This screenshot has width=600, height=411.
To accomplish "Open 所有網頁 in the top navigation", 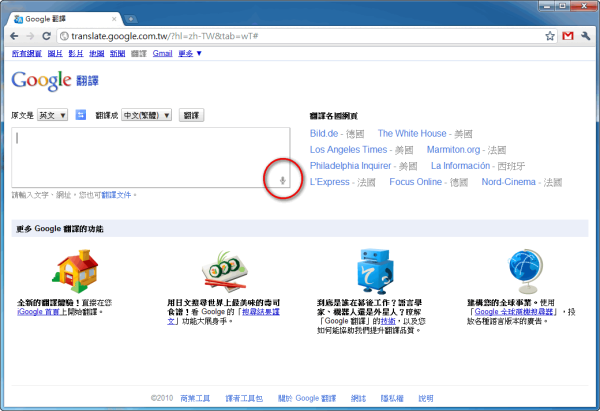I will (26, 54).
